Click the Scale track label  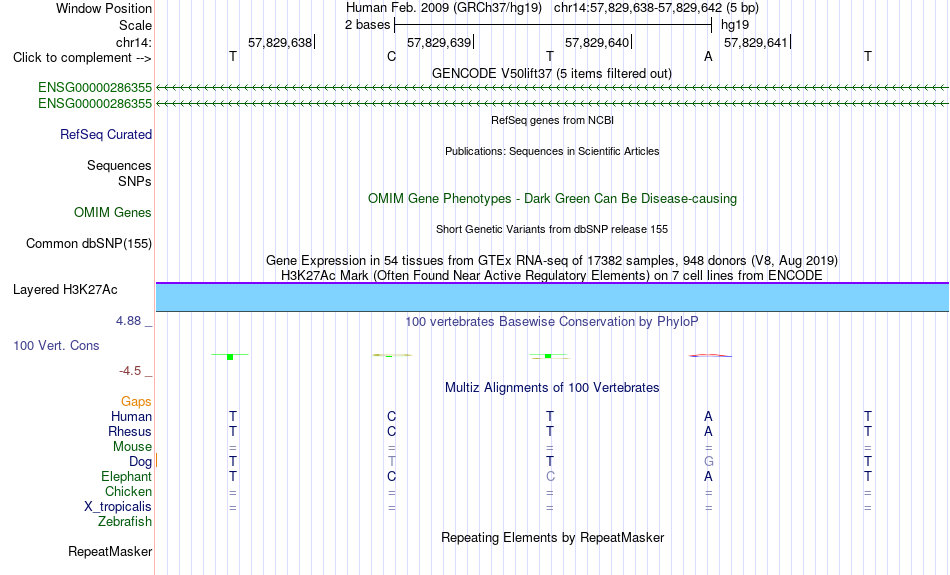(x=135, y=25)
